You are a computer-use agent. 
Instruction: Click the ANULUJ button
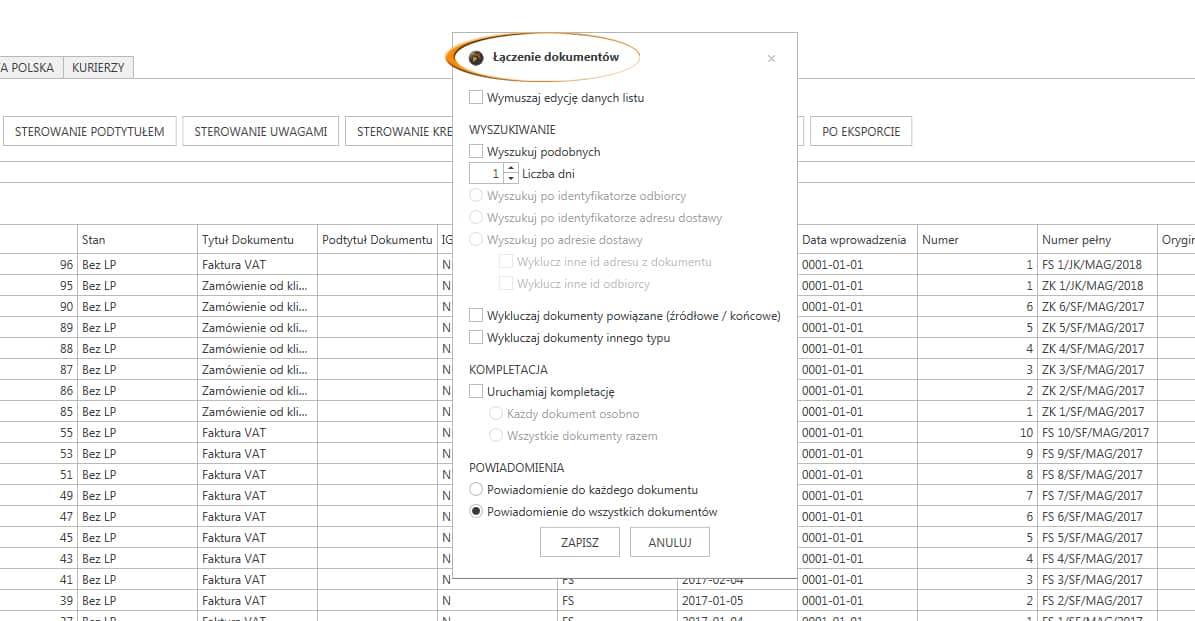click(670, 543)
